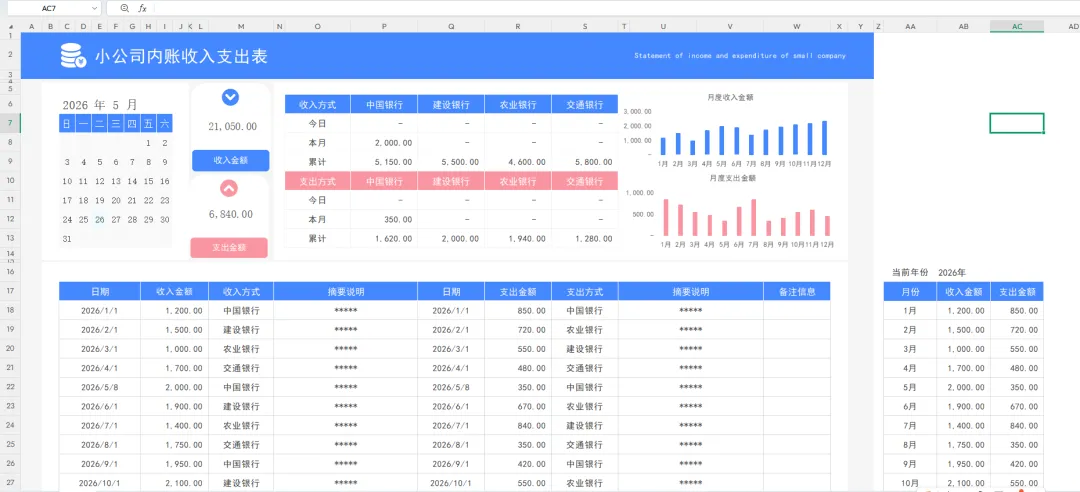Click the May bar in monthly income chart

click(722, 141)
